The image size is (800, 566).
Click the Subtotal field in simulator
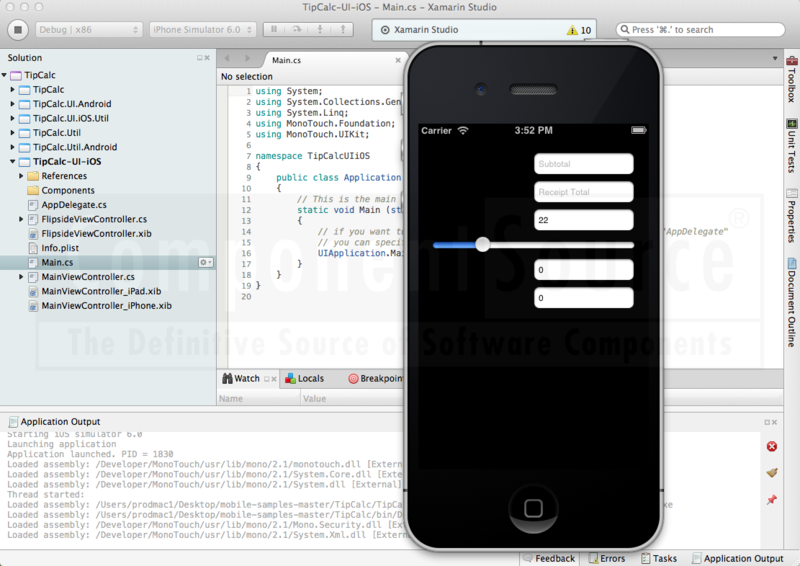point(584,164)
